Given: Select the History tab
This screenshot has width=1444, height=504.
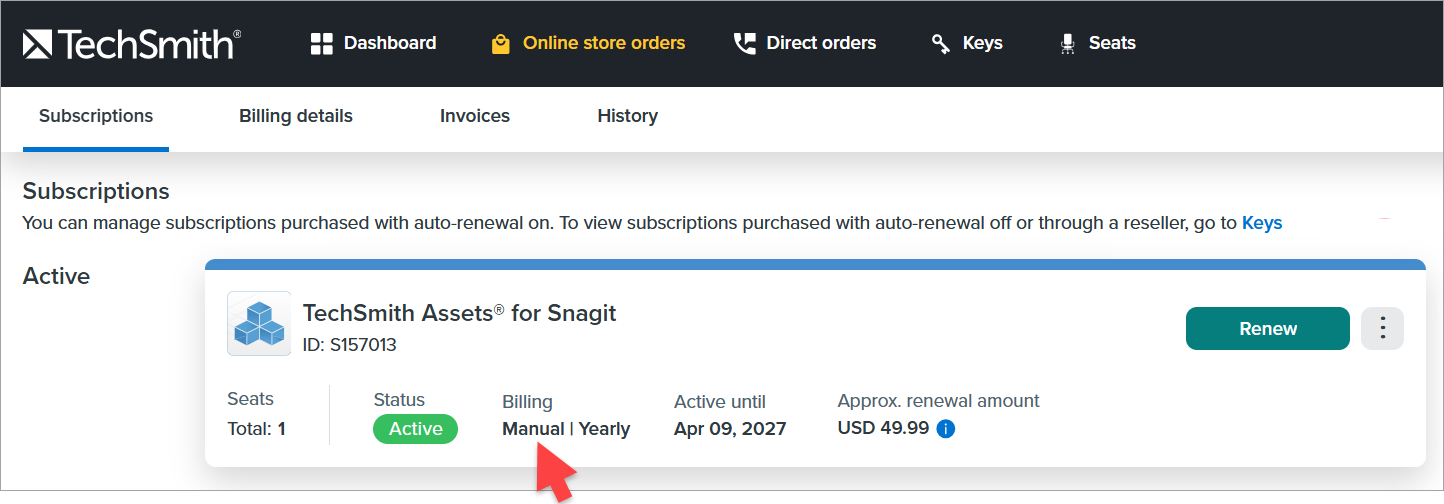Looking at the screenshot, I should 627,116.
